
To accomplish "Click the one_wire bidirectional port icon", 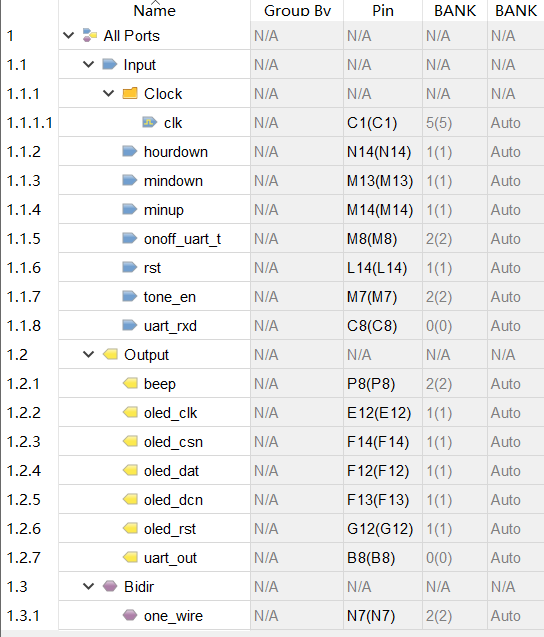I will 130,615.
